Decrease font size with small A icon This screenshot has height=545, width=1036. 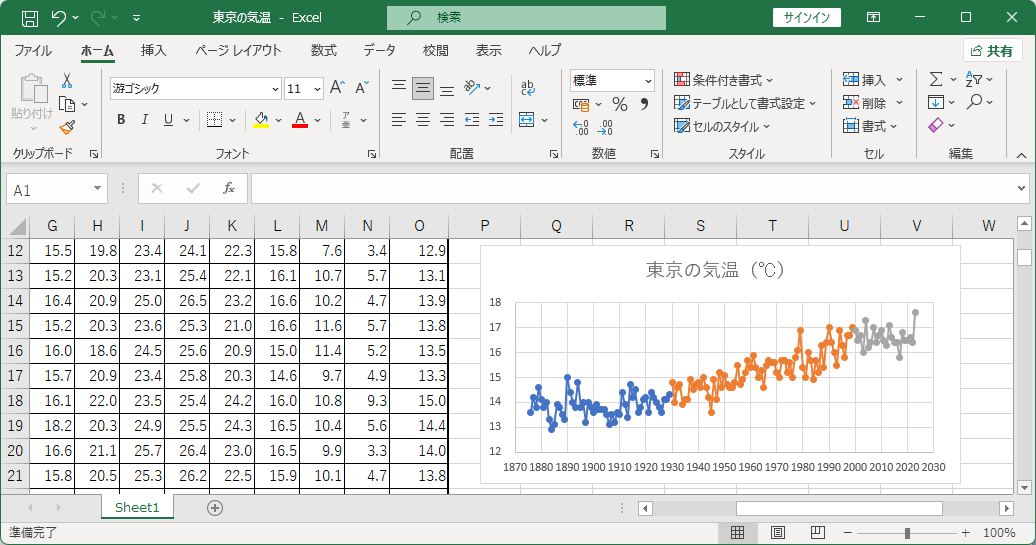pyautogui.click(x=361, y=88)
